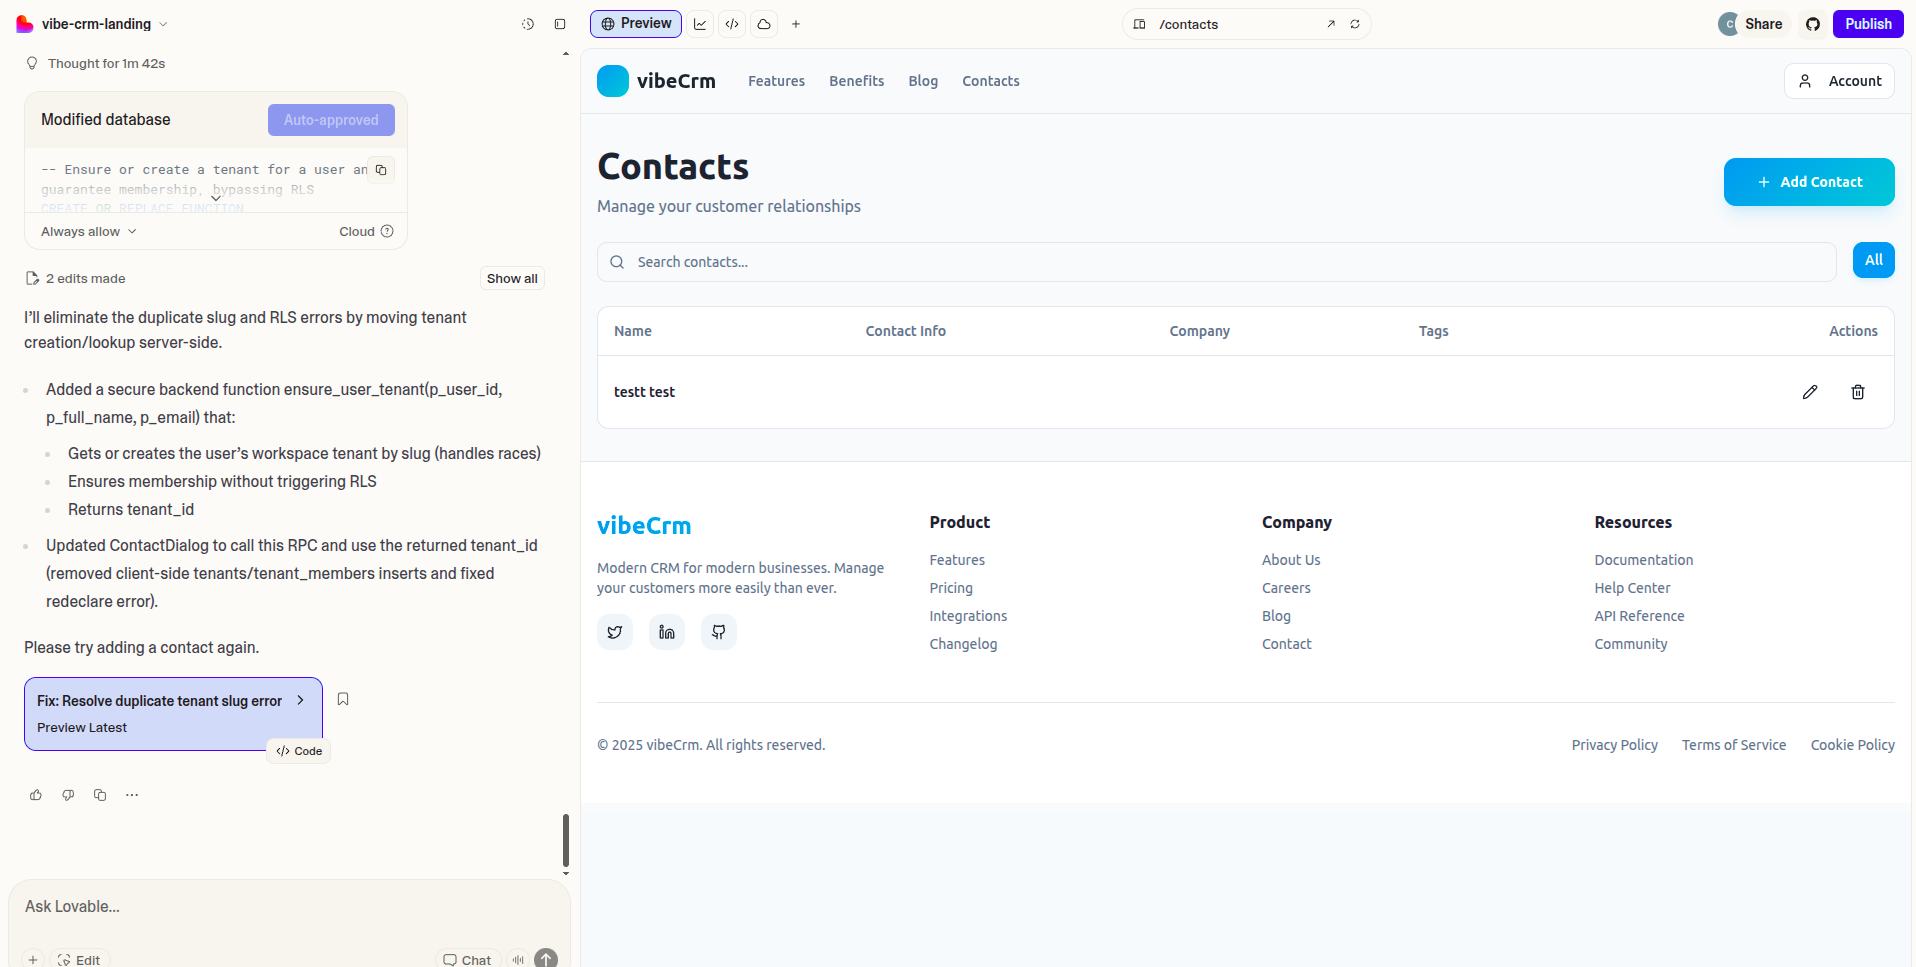This screenshot has width=1916, height=967.
Task: Click the Twitter icon in the footer
Action: tap(615, 632)
